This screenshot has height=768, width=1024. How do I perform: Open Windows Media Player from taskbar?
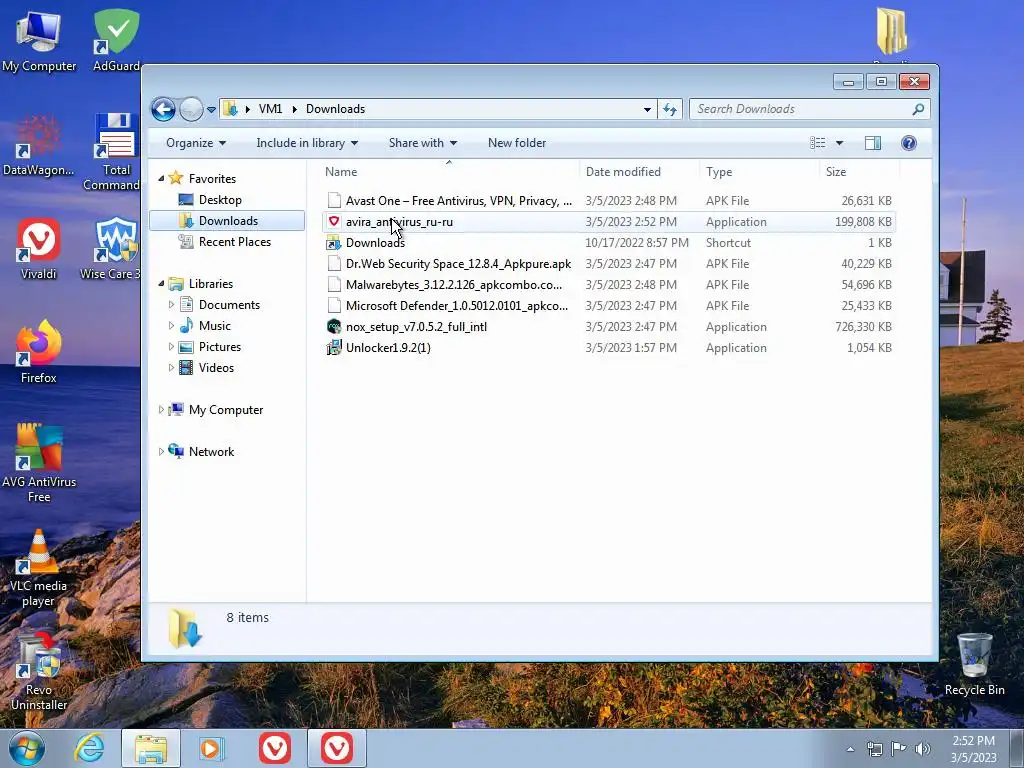pos(212,748)
